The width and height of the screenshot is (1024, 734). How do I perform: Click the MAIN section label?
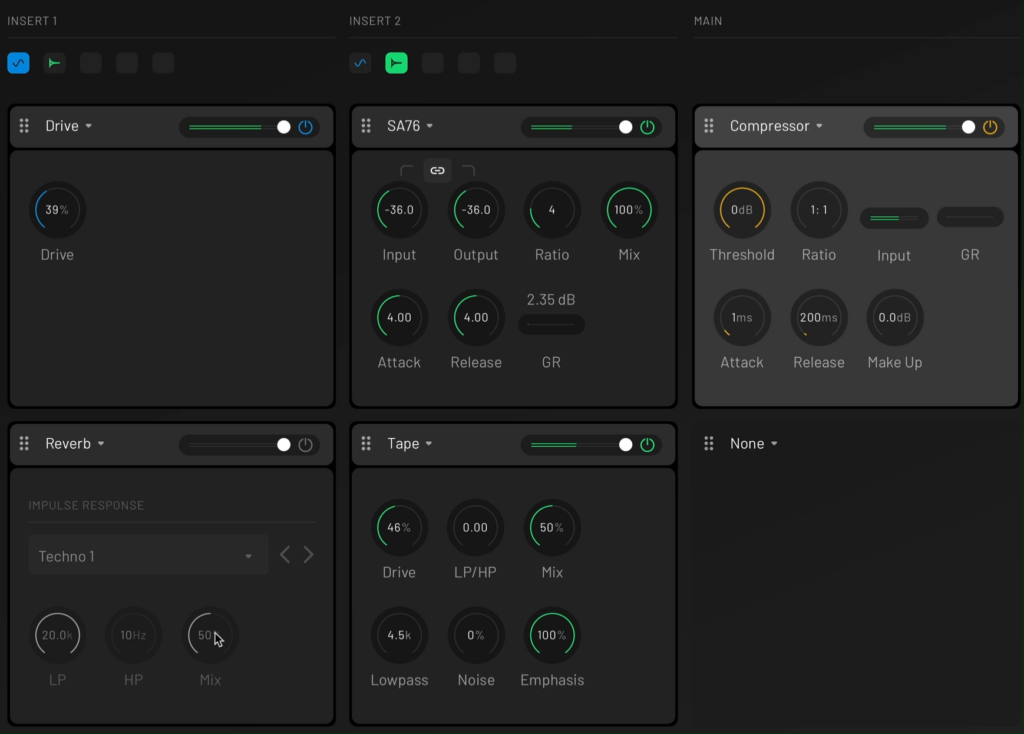click(708, 21)
